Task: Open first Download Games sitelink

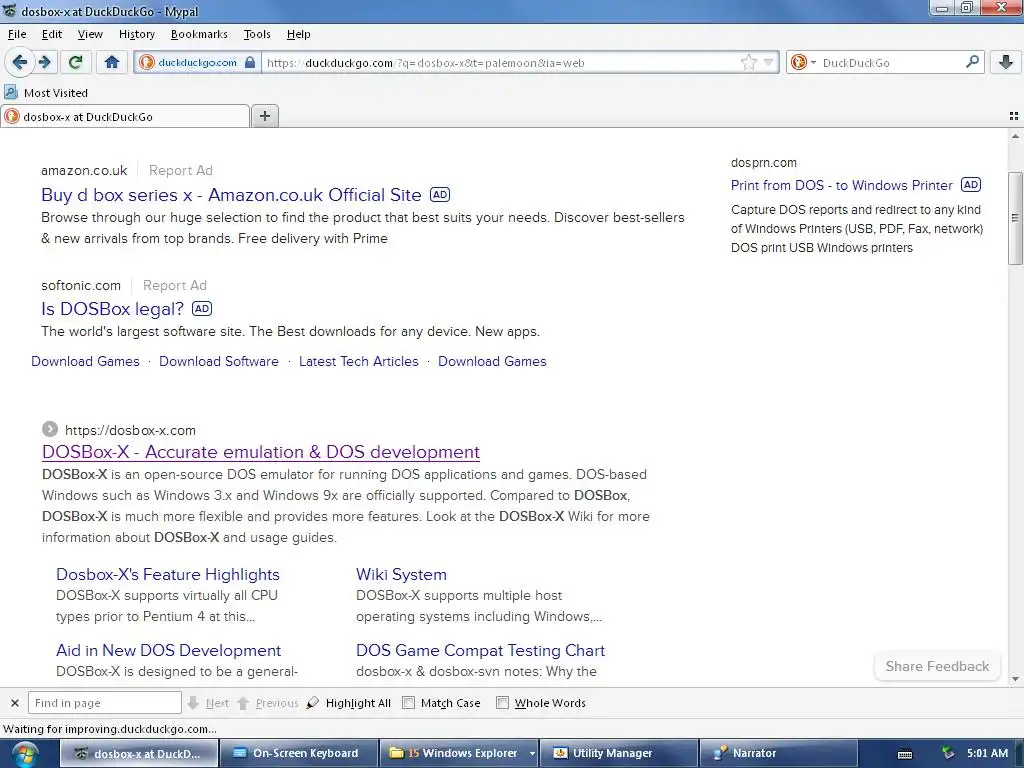Action: click(86, 361)
